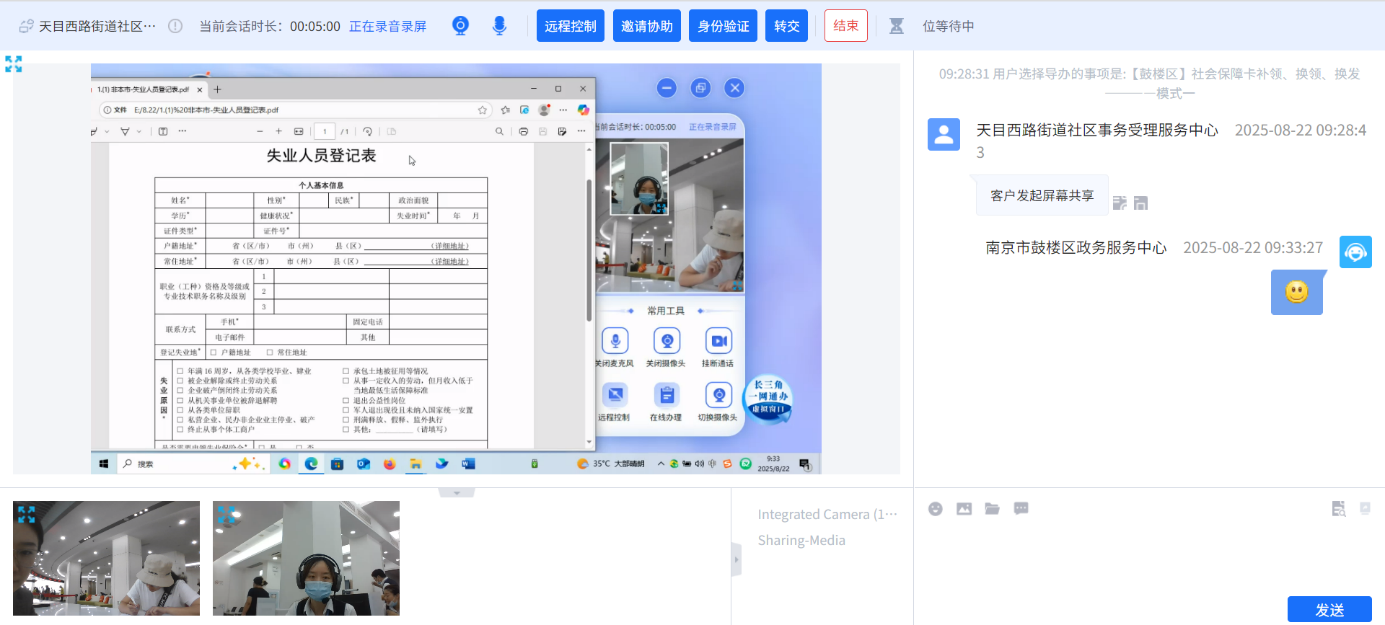Mute the microphone in top toolbar
Image resolution: width=1385 pixels, height=625 pixels.
(x=500, y=26)
